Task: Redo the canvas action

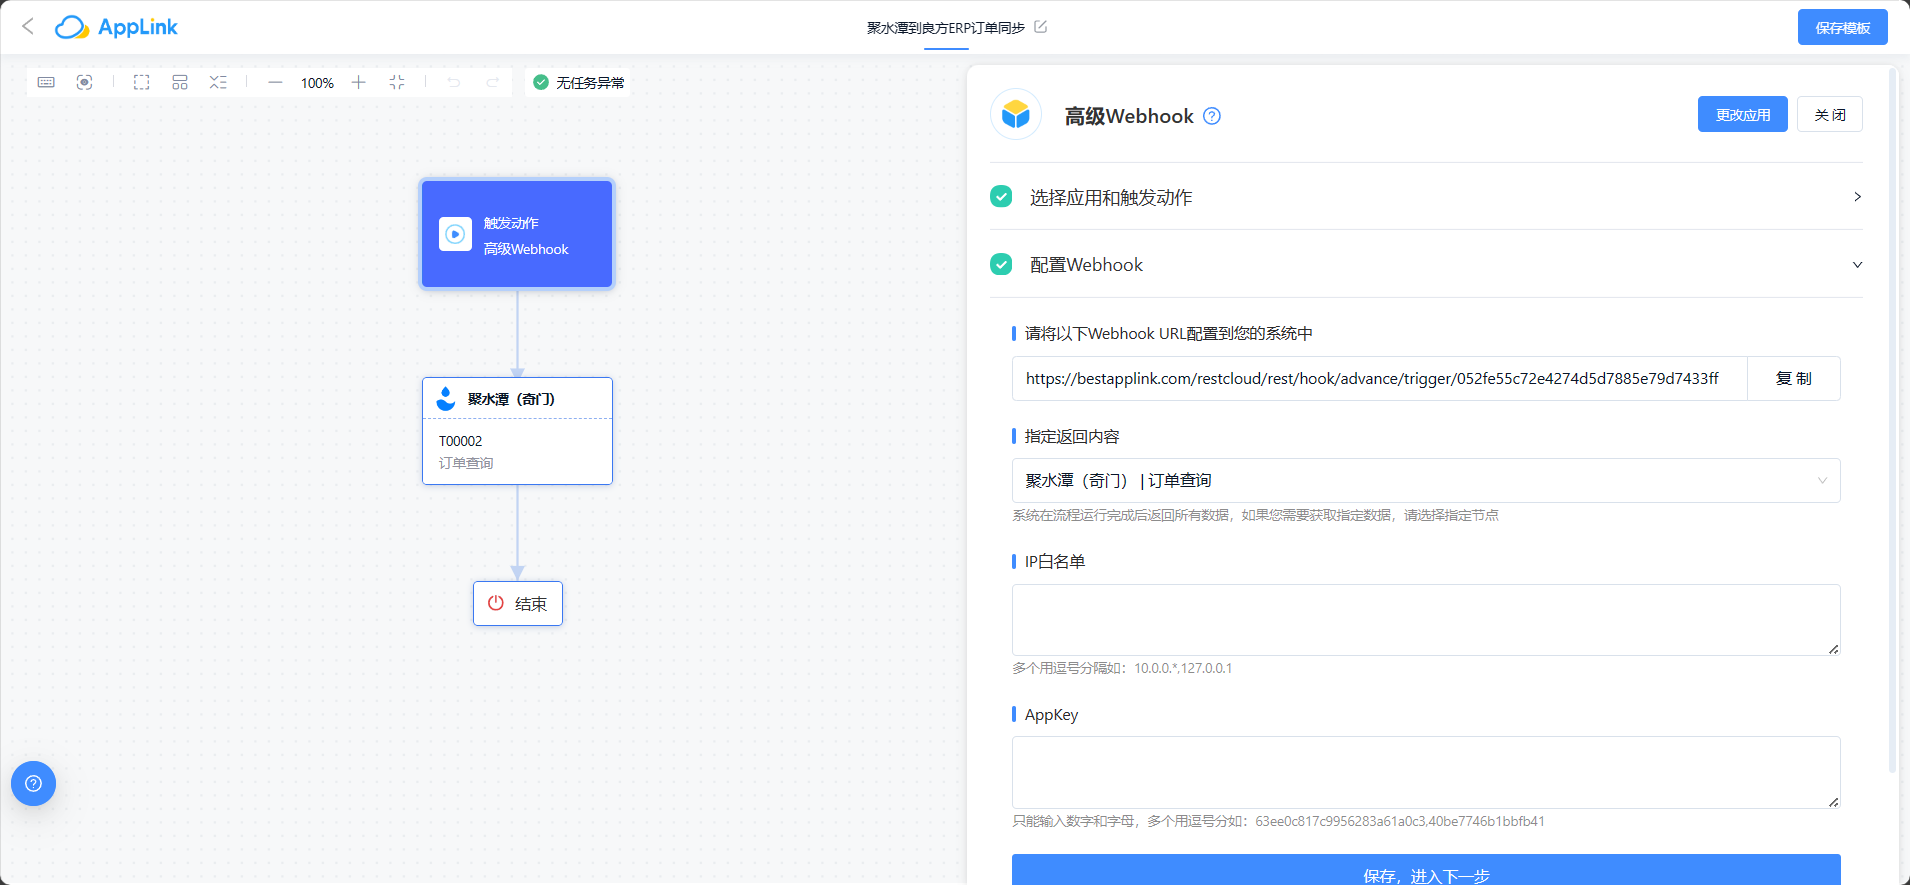Action: (492, 82)
